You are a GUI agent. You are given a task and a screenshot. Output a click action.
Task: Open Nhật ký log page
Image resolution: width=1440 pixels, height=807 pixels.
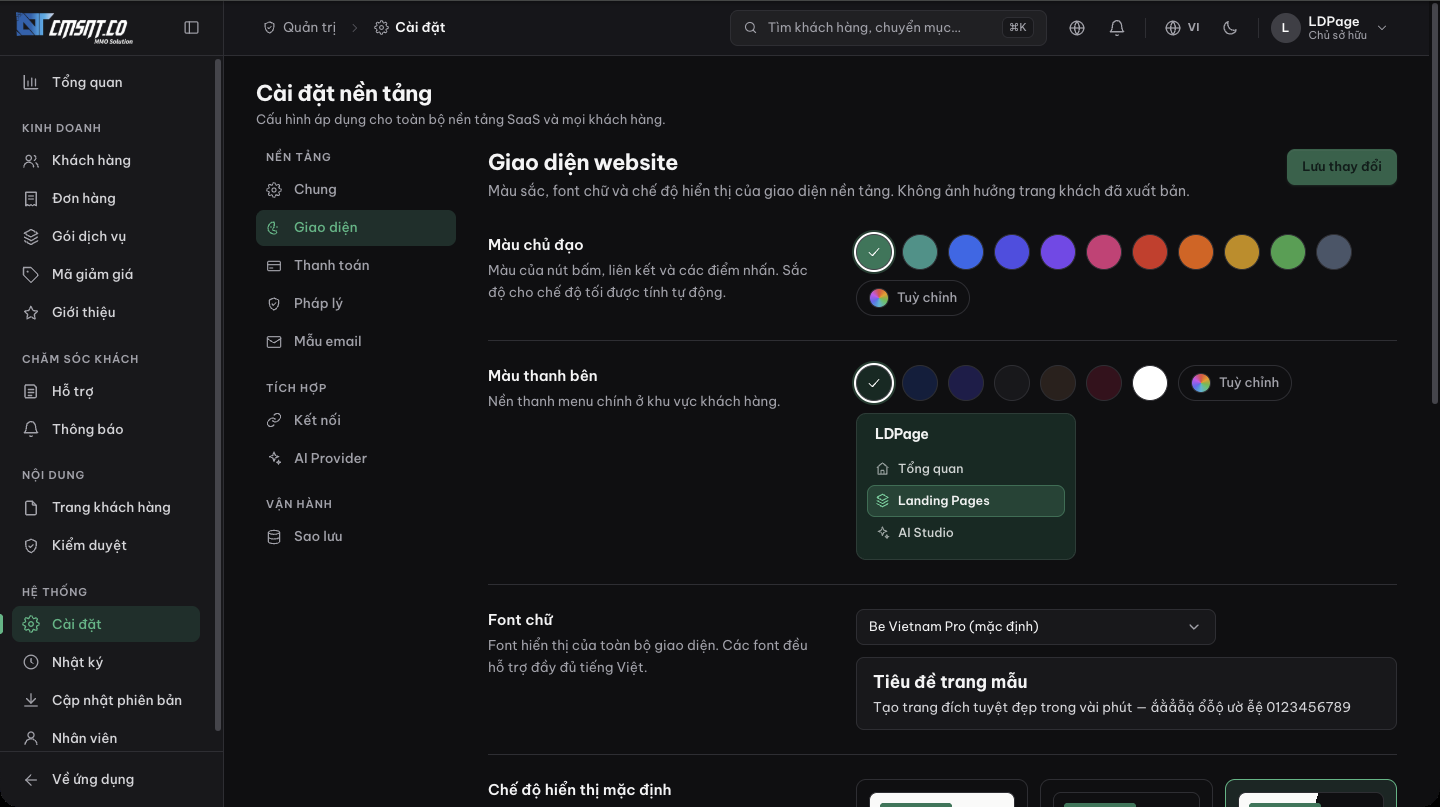(x=106, y=662)
